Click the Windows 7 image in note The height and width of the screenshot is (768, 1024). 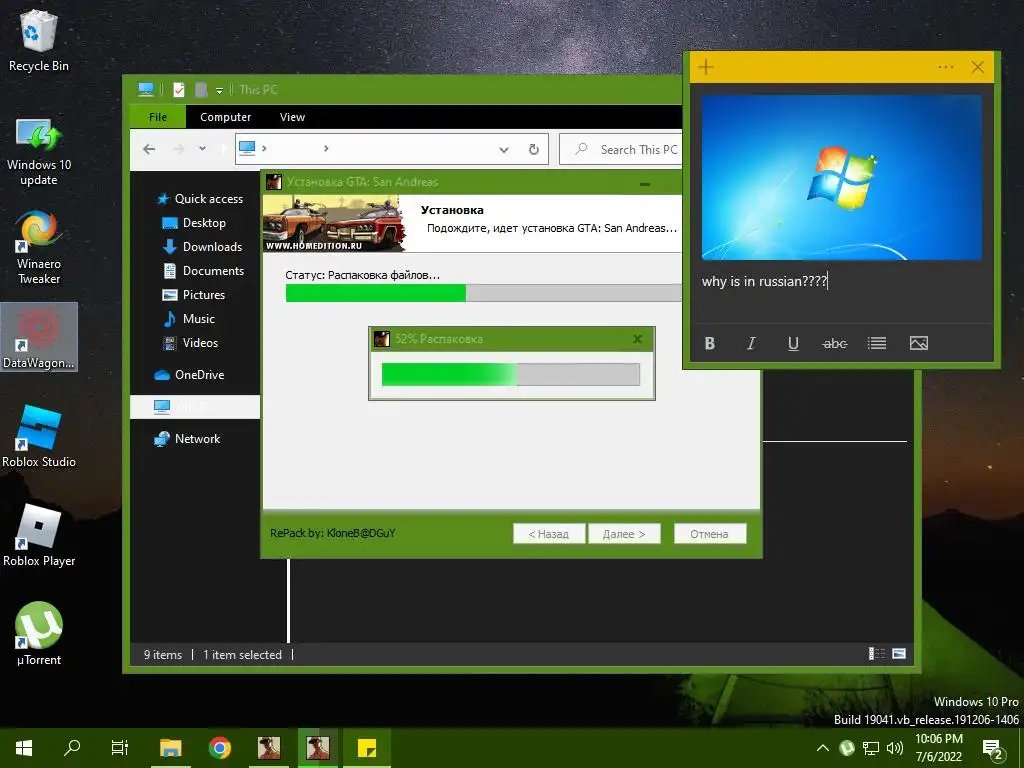point(842,178)
